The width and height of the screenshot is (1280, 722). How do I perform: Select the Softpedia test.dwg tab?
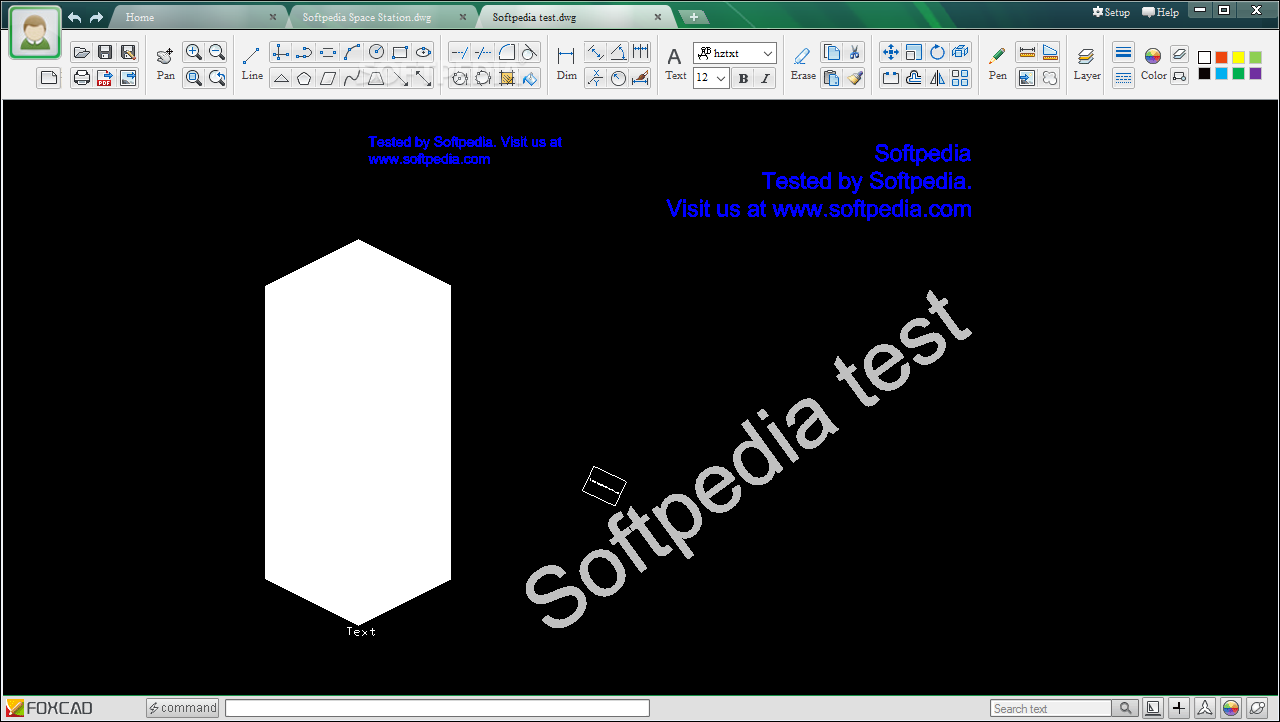534,17
